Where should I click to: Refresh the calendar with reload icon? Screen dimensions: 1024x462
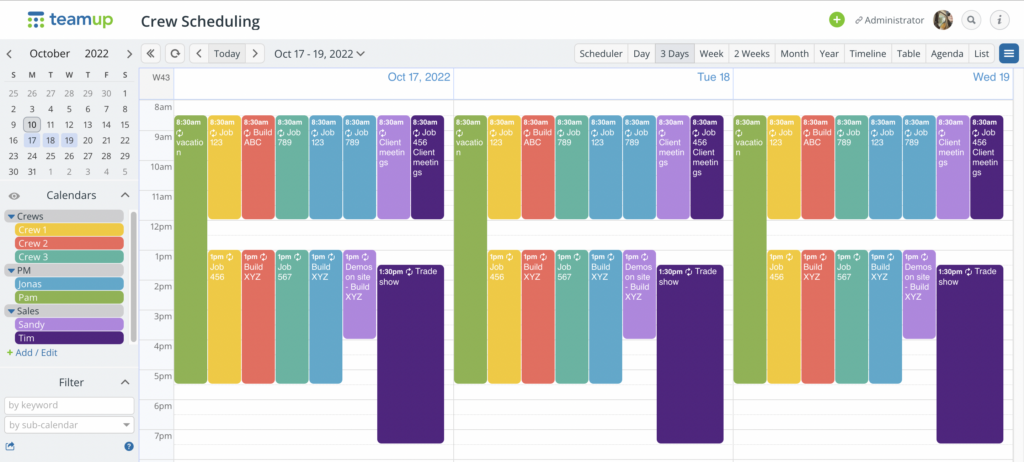tap(175, 54)
